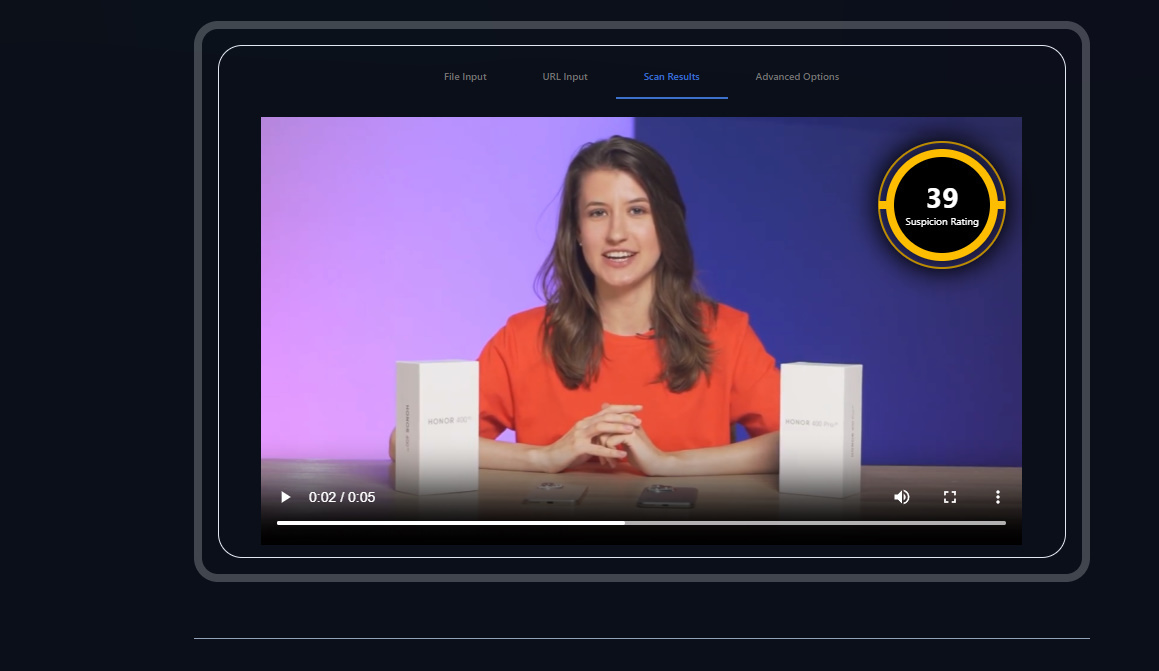The image size is (1159, 671).
Task: Click the right phone lying on the table
Action: pos(666,494)
